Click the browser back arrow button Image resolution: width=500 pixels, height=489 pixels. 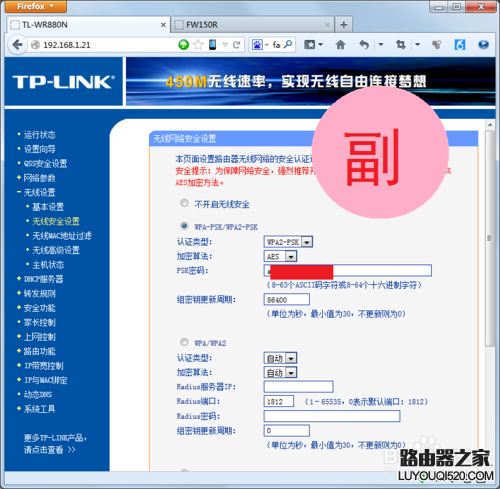pos(17,45)
